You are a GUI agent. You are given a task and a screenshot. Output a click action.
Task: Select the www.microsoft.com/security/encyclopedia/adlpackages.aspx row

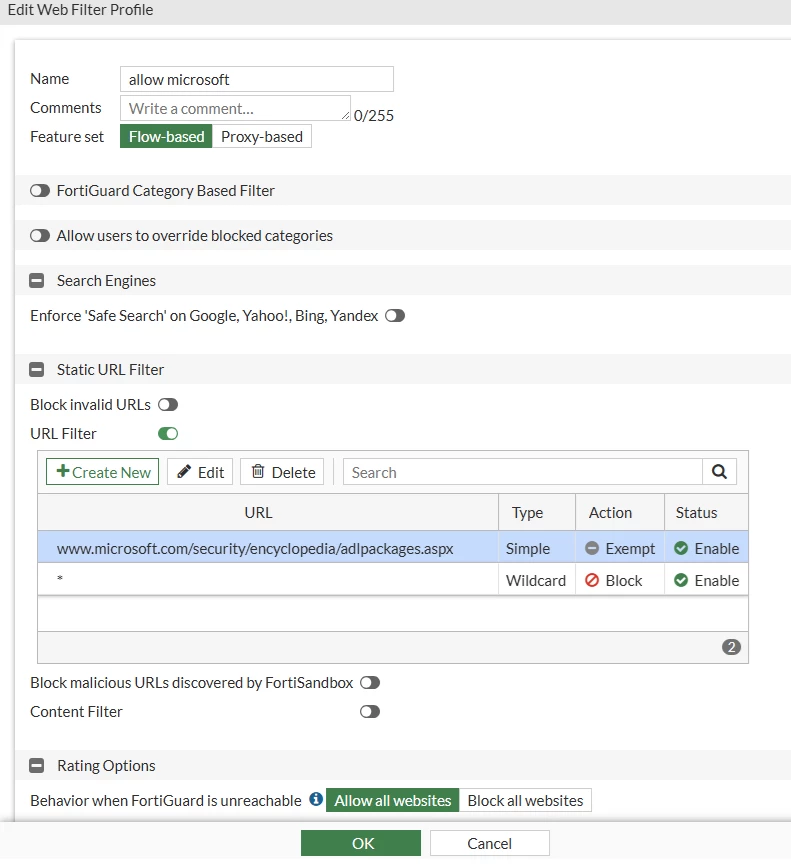393,548
